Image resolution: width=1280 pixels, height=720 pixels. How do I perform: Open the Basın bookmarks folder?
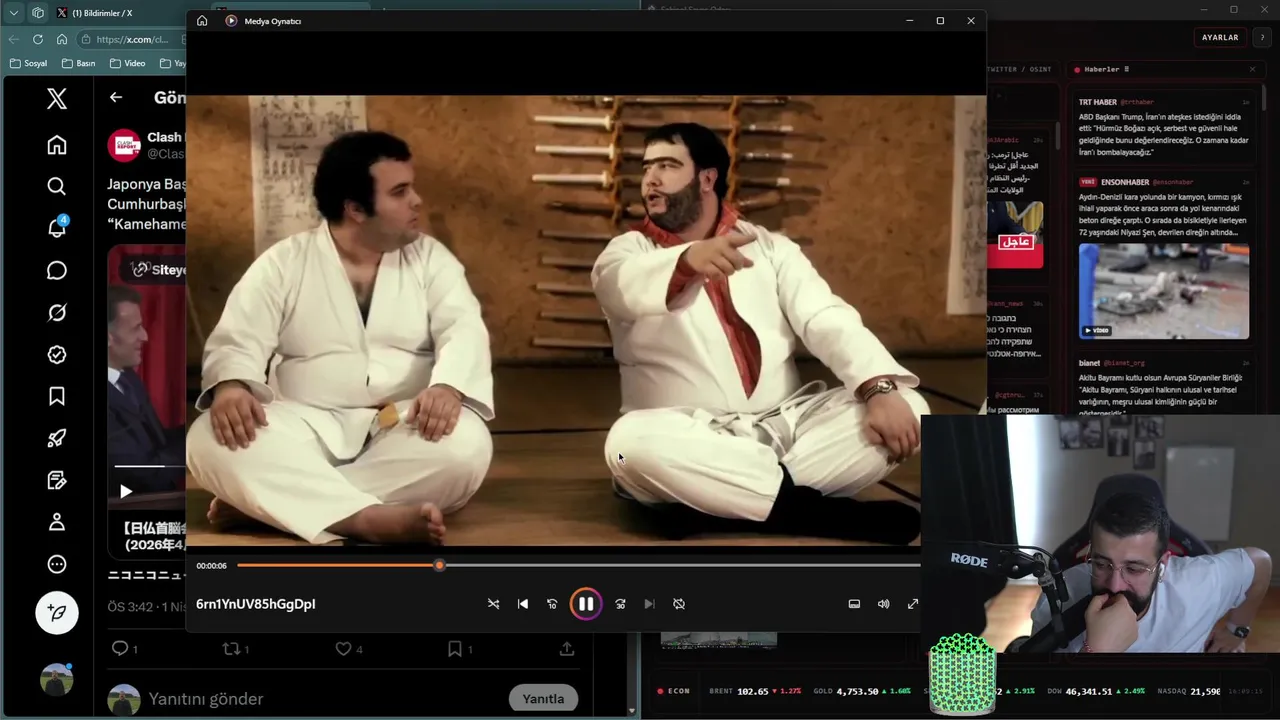click(78, 63)
